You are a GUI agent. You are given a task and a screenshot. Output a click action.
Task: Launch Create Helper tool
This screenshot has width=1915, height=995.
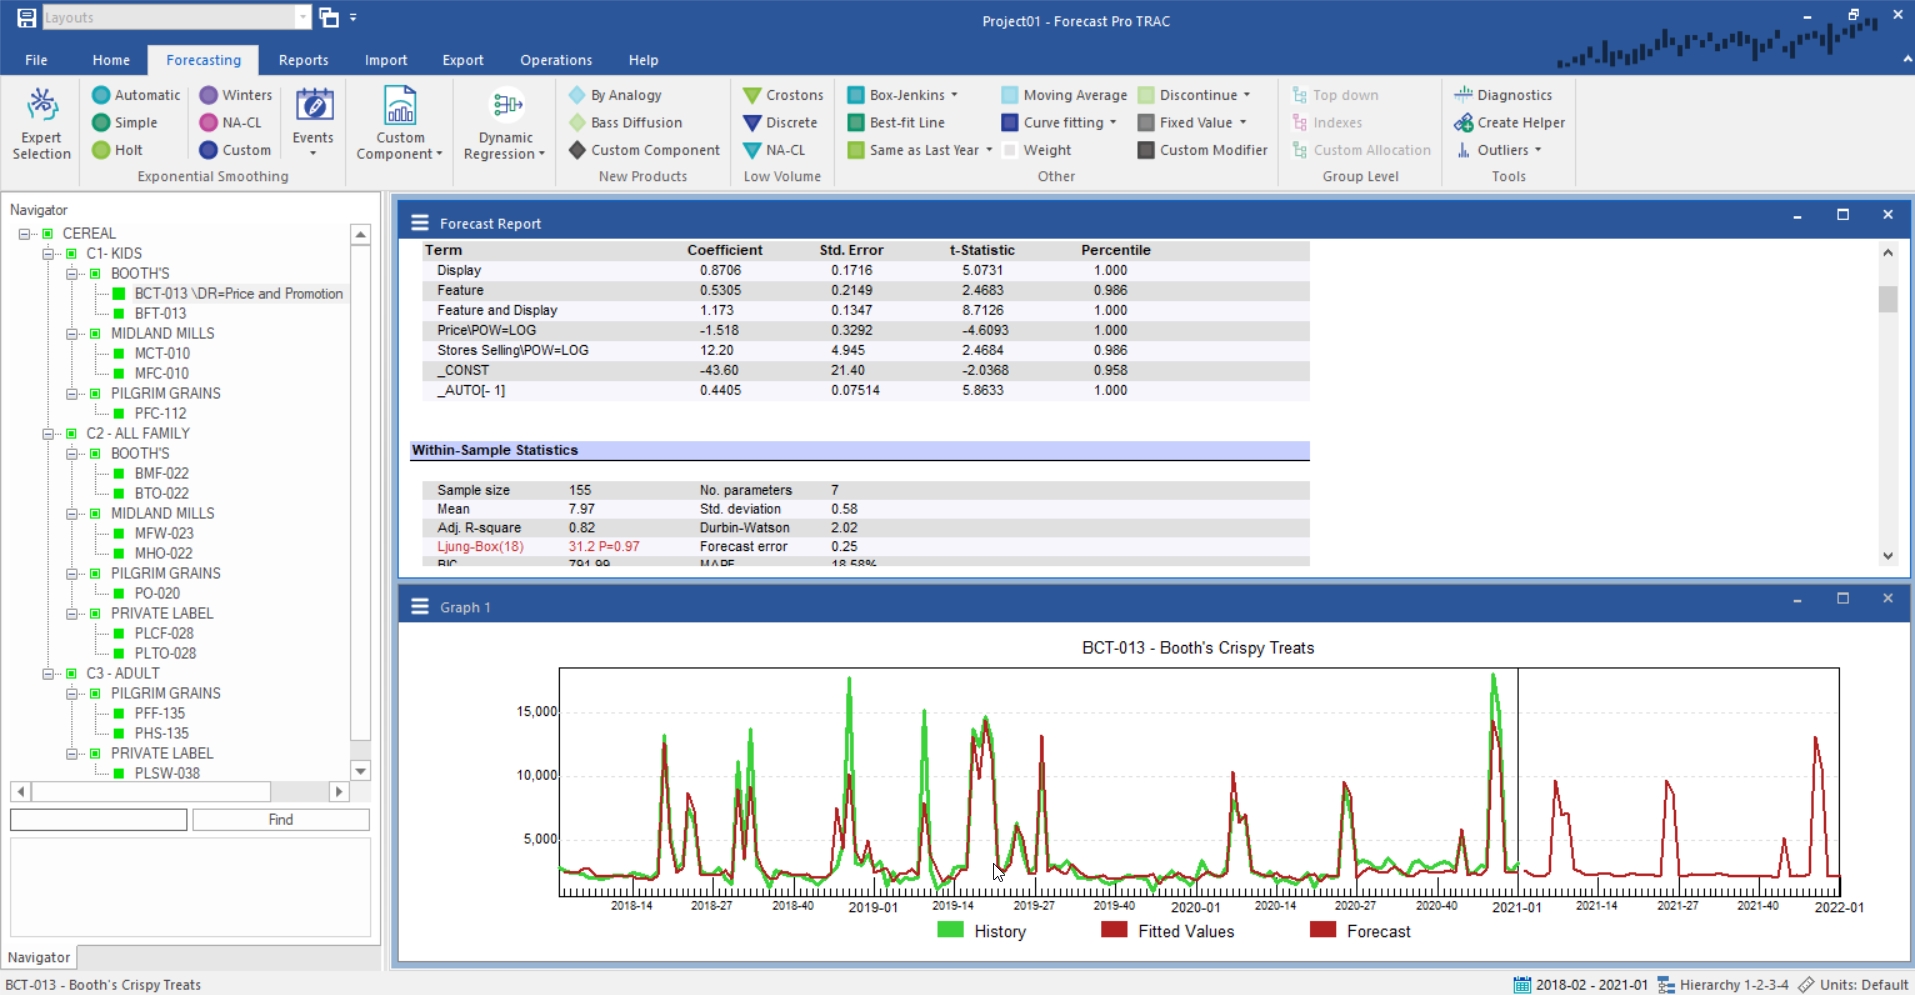coord(1510,122)
